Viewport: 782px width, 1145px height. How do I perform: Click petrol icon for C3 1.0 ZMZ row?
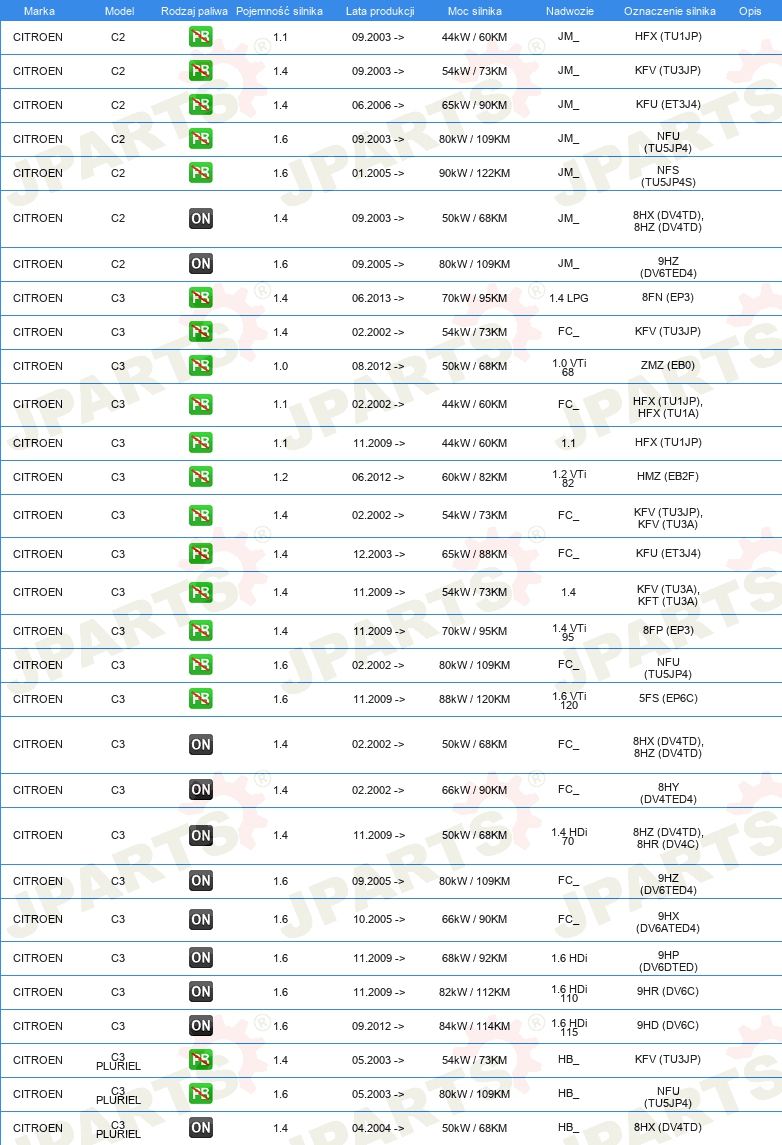pos(200,366)
